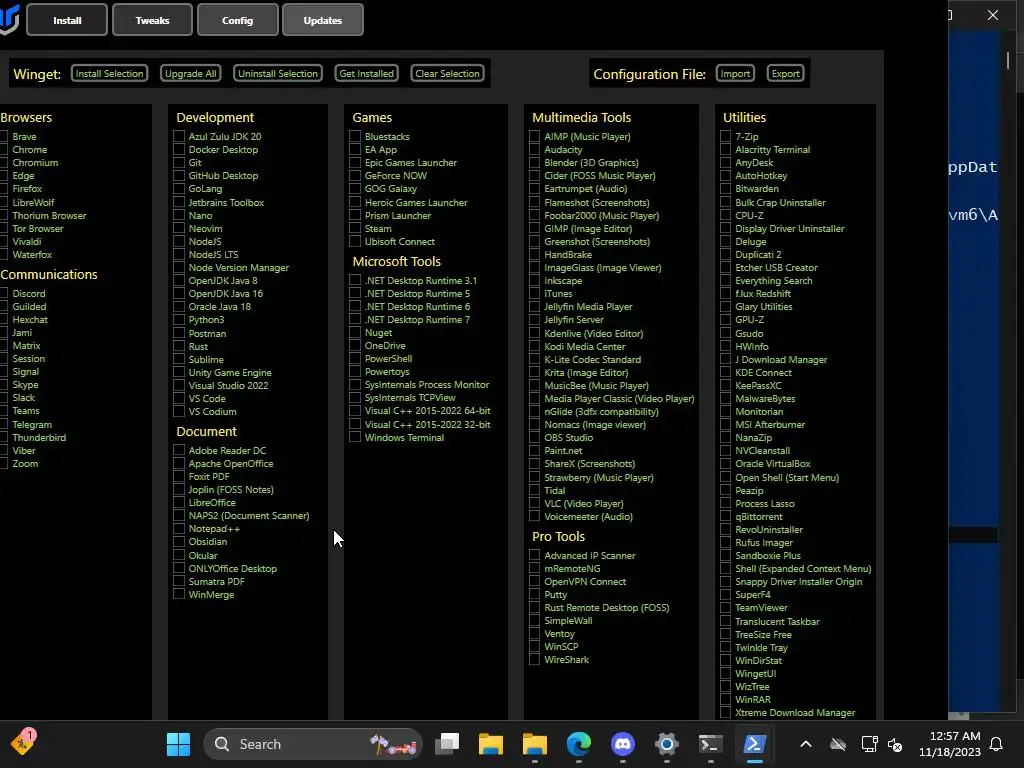Open the Windows Start menu

click(178, 744)
